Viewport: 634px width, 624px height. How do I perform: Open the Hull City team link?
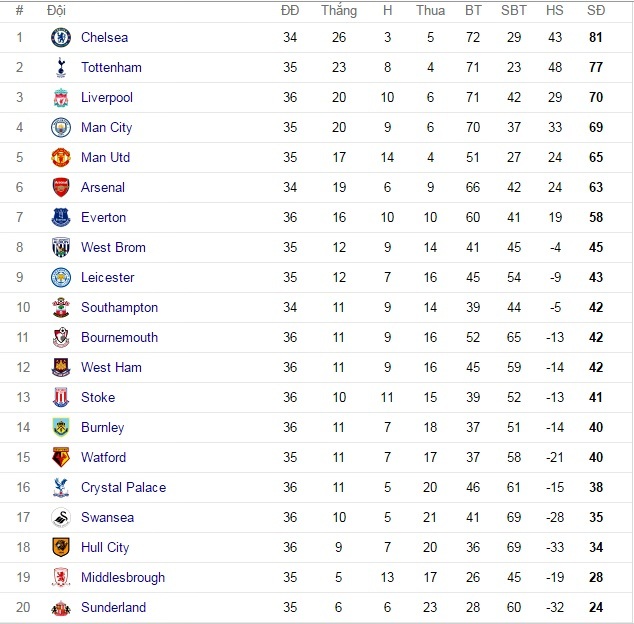point(105,548)
